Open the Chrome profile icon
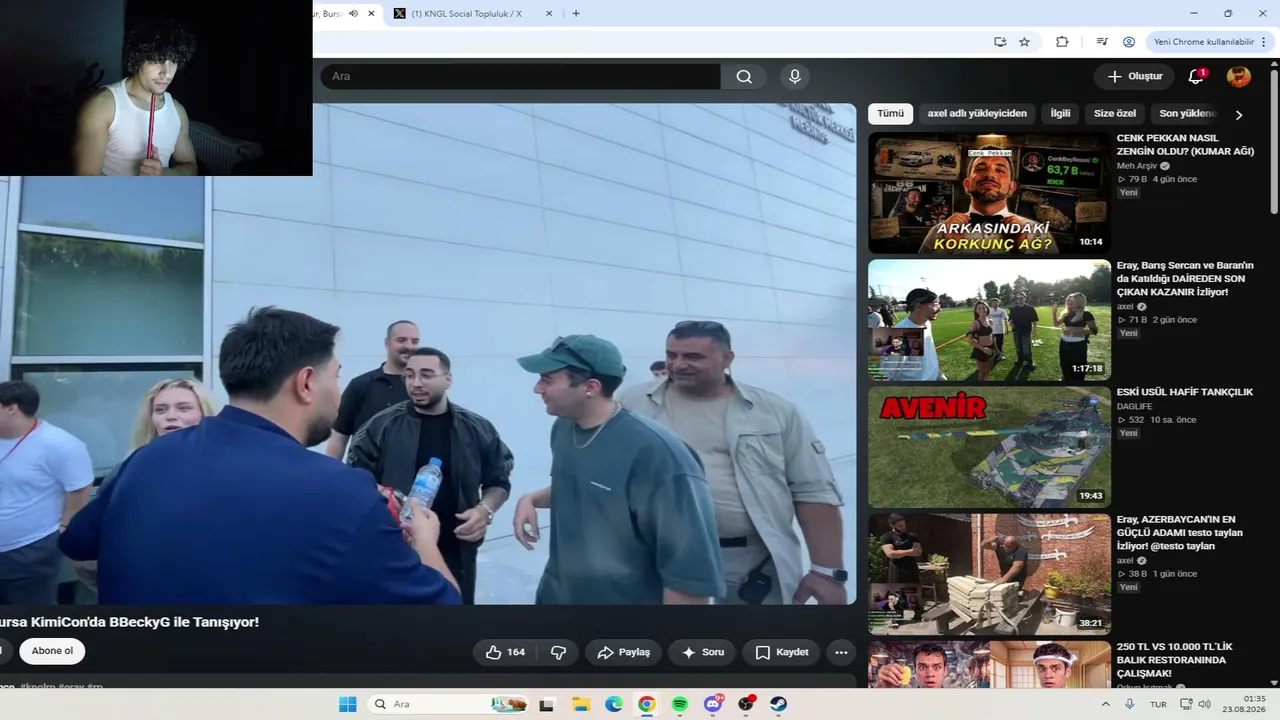 point(1129,42)
